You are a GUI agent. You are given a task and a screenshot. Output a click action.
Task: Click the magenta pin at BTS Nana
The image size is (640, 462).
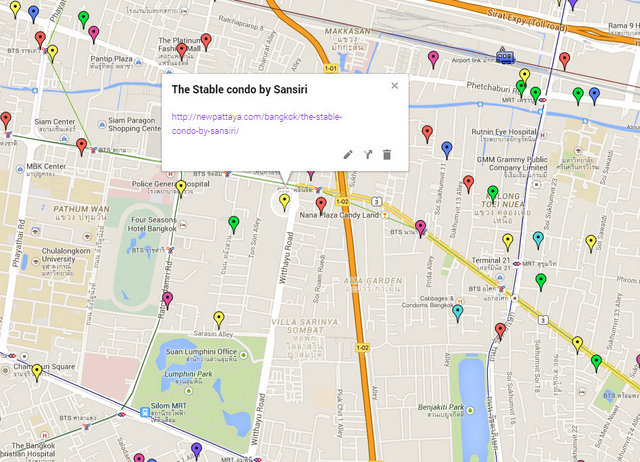point(420,229)
